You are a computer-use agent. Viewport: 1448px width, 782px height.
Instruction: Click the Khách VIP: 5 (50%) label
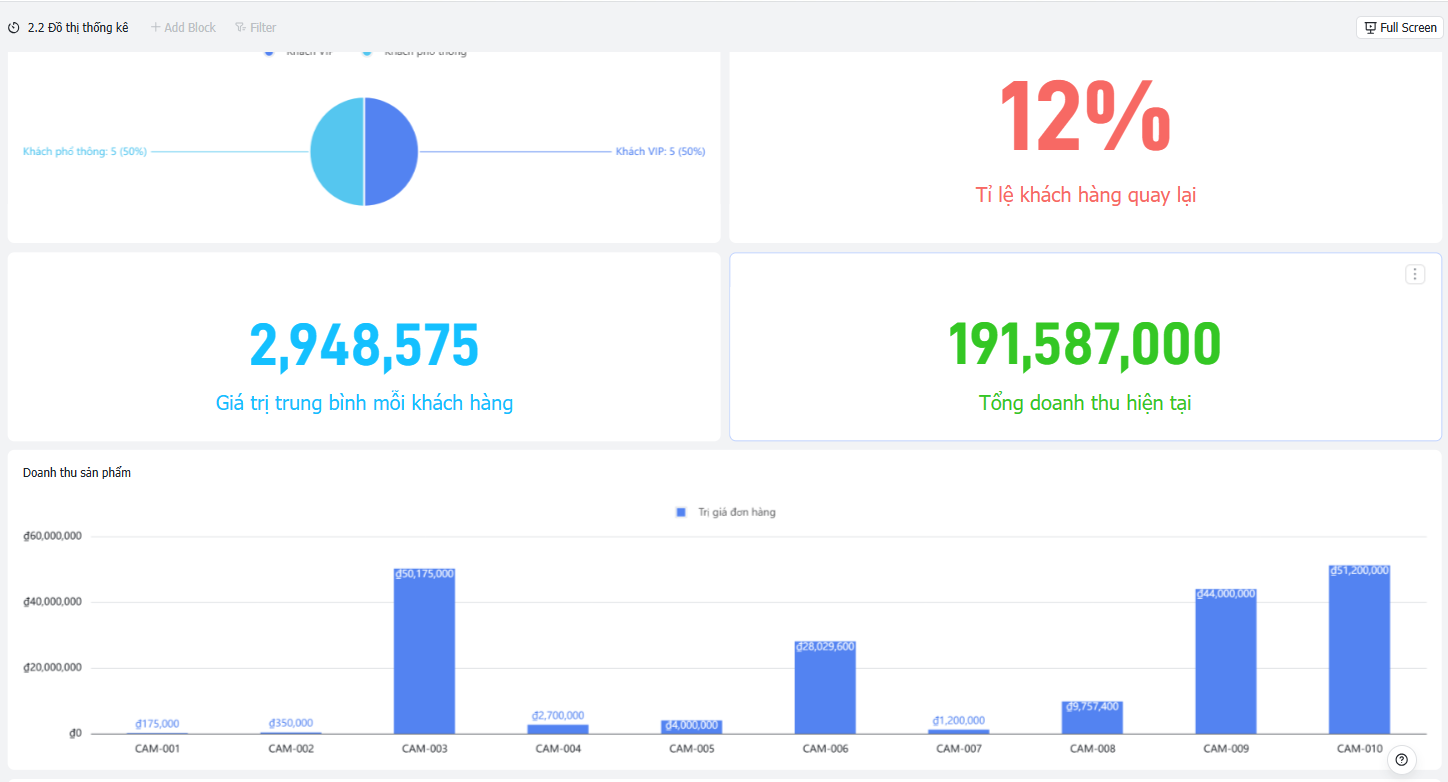661,152
